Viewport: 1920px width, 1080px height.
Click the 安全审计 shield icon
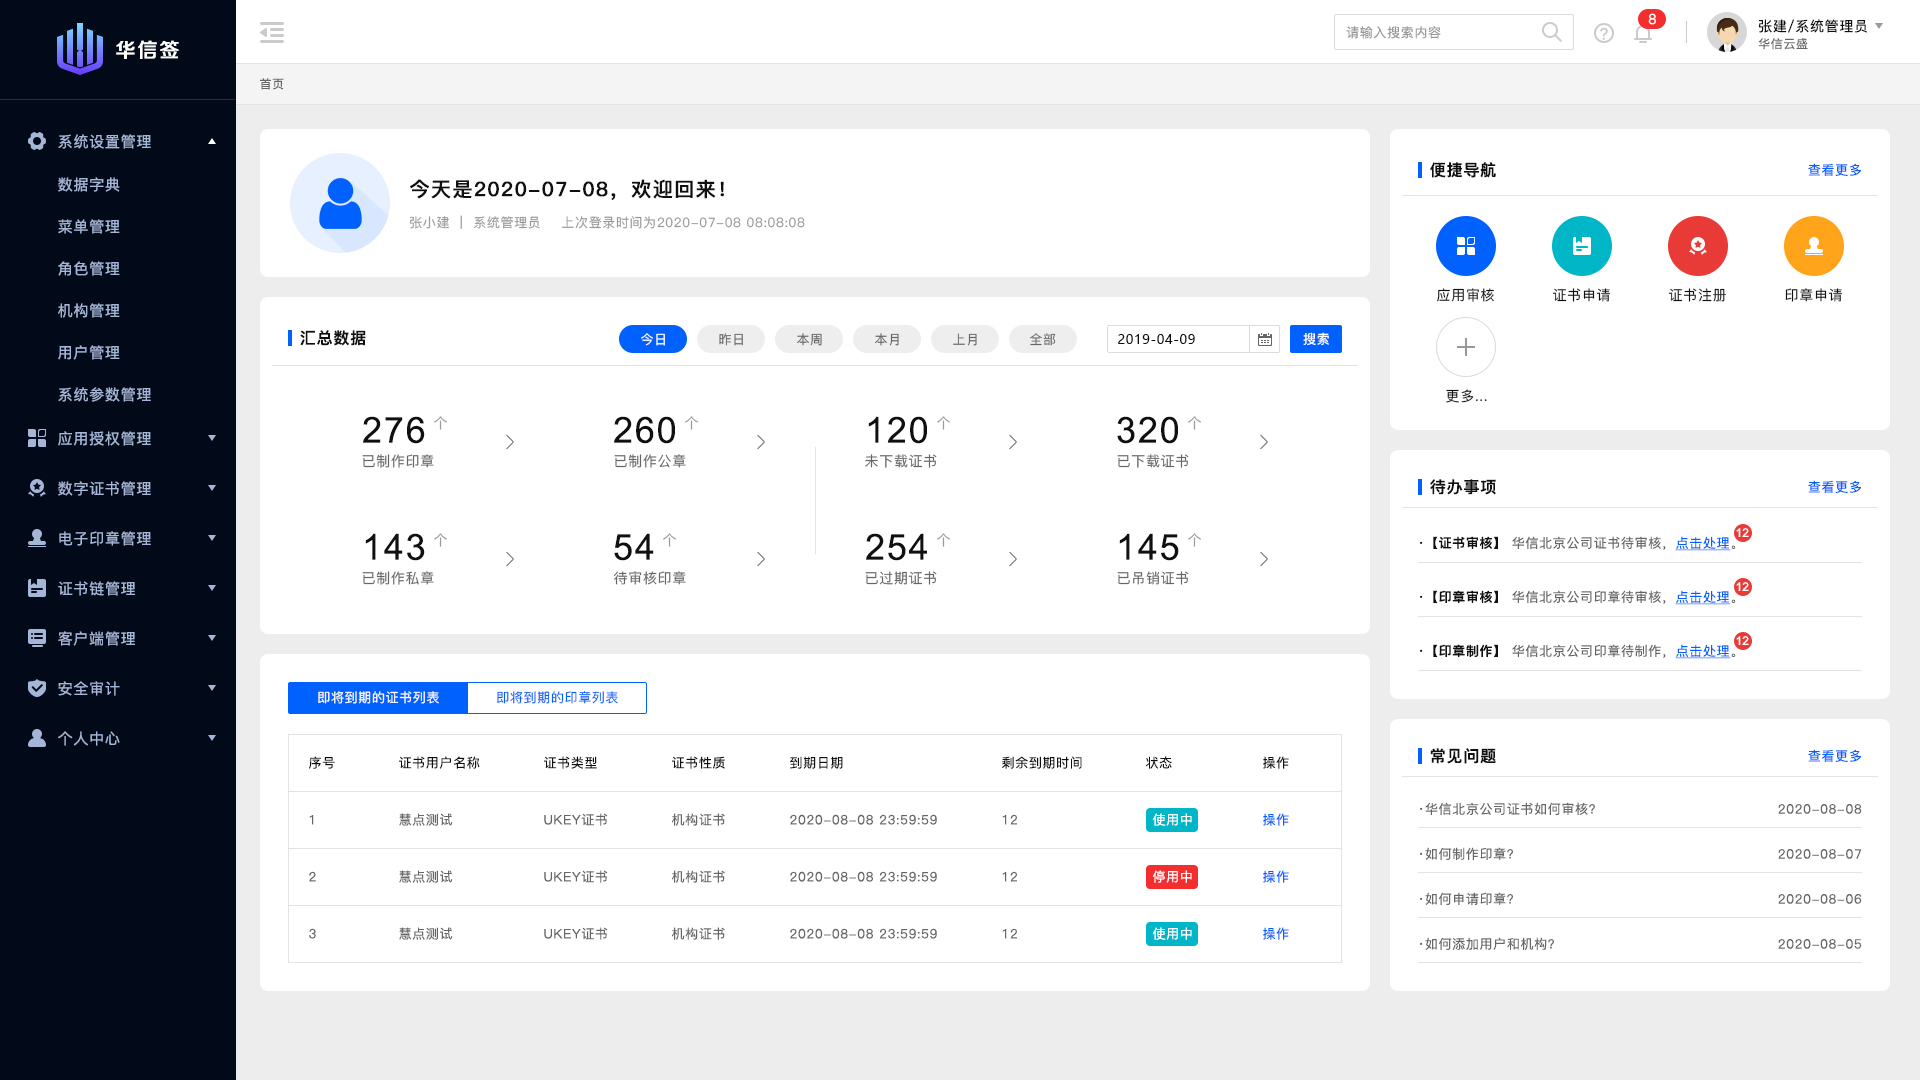pyautogui.click(x=37, y=688)
